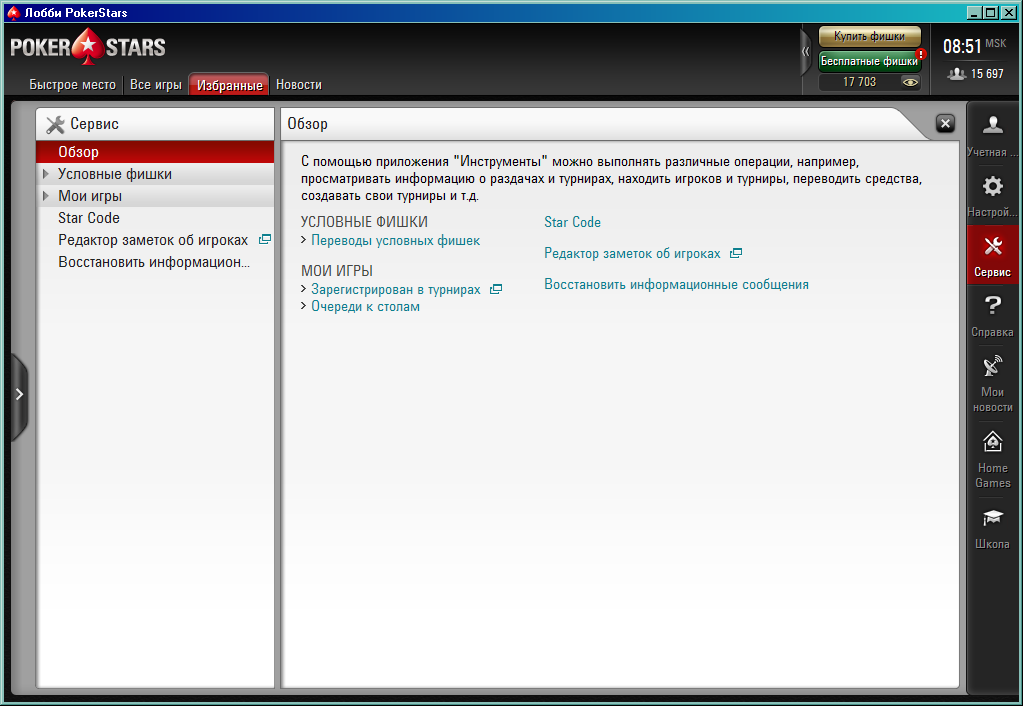Open Зарегистрирован в турнирах link
This screenshot has width=1023, height=706.
[x=395, y=289]
